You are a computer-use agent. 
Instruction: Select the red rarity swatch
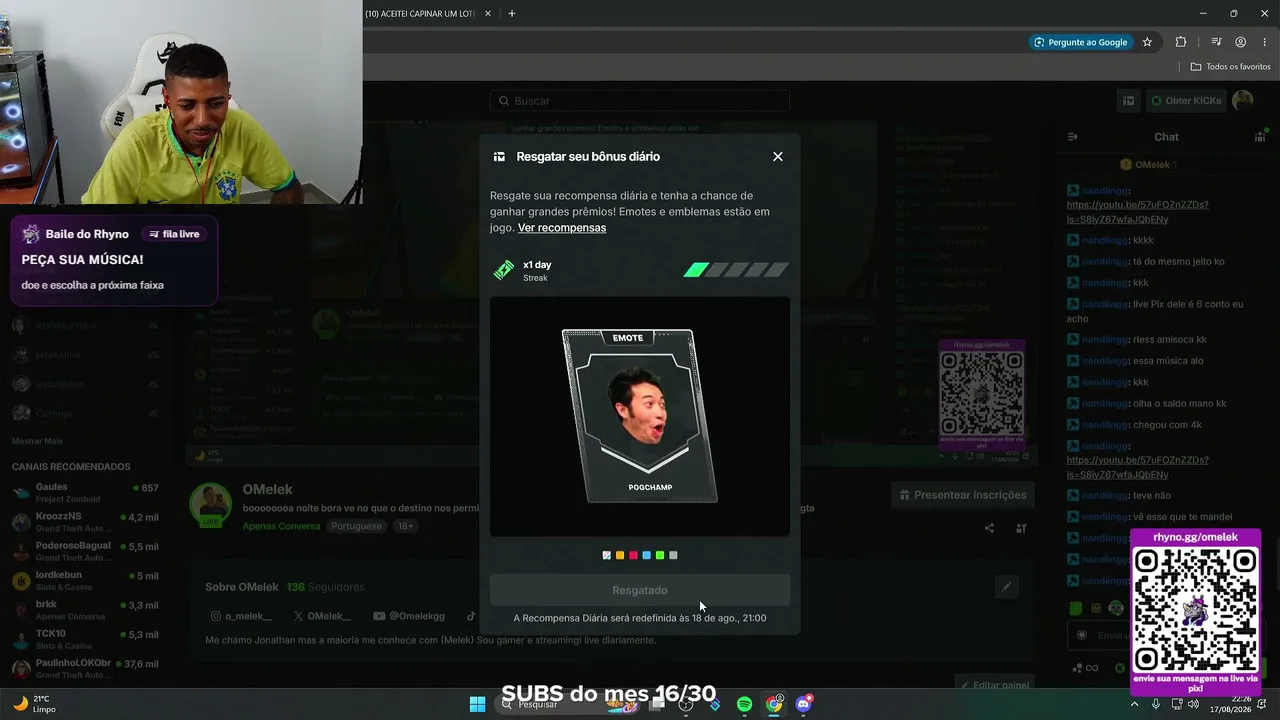(x=633, y=555)
